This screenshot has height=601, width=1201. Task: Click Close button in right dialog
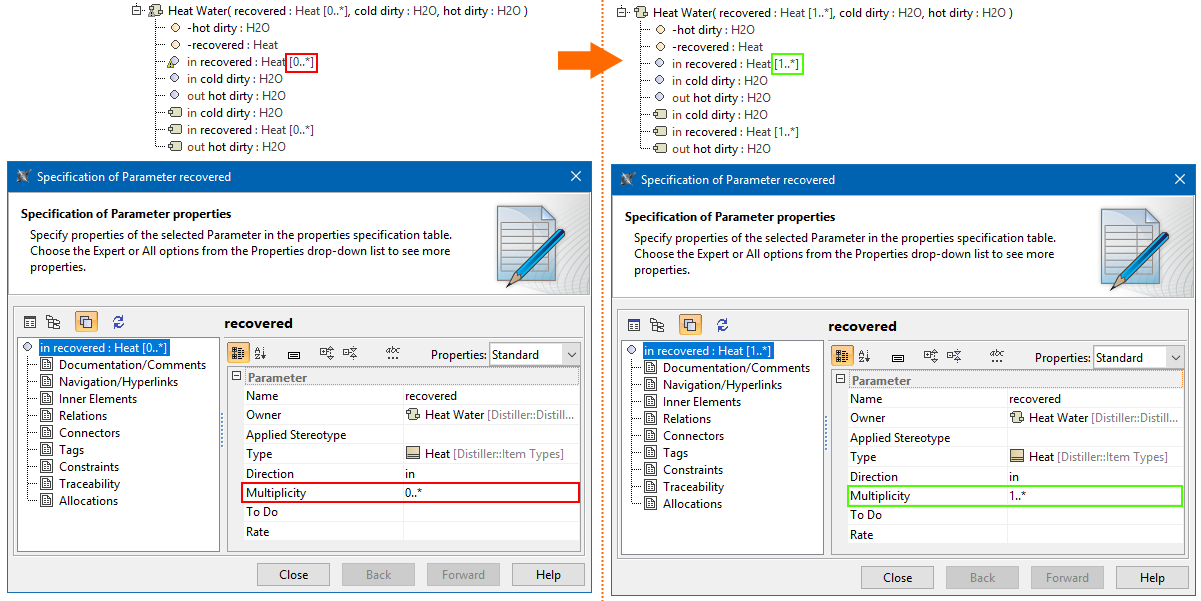[898, 578]
